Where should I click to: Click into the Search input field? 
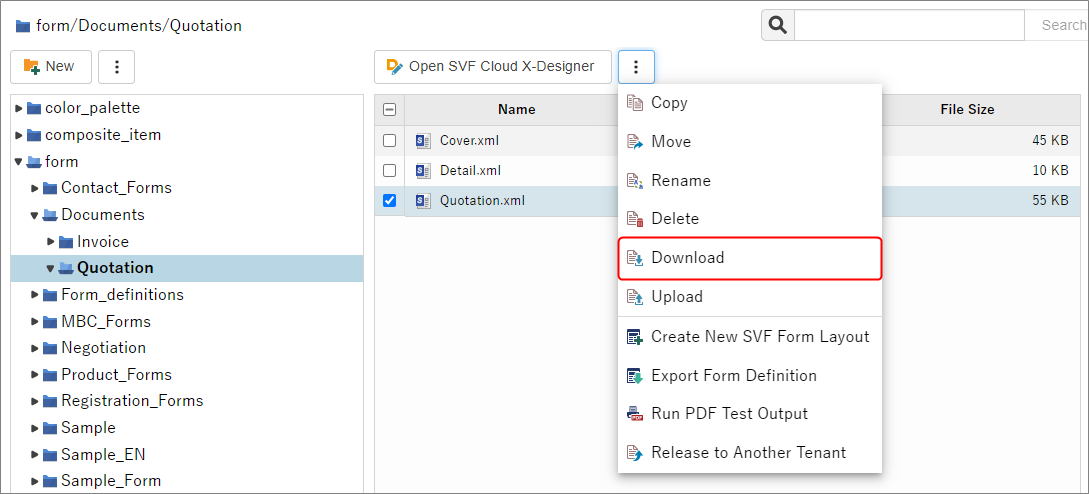tap(908, 25)
